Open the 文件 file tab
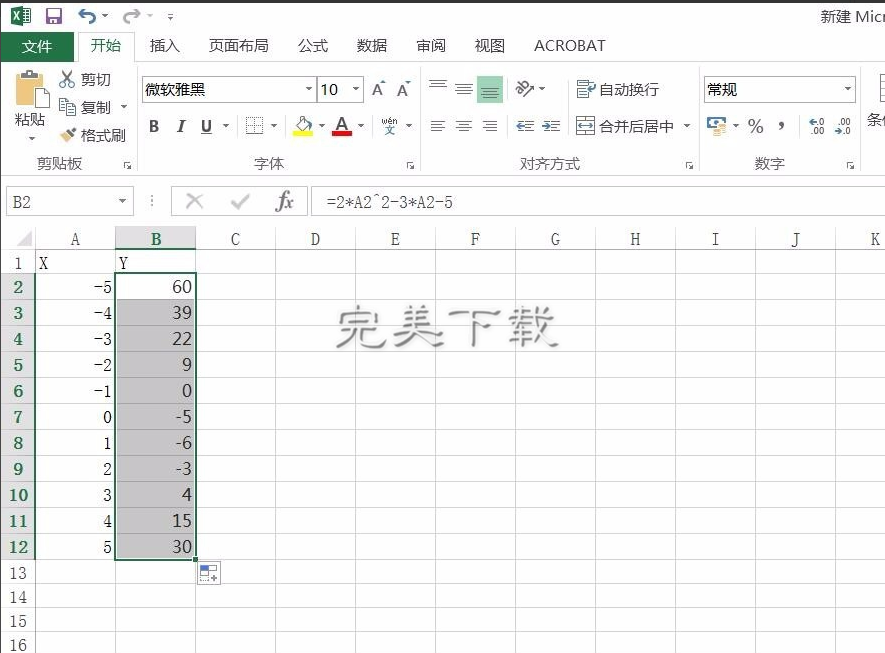 tap(37, 46)
